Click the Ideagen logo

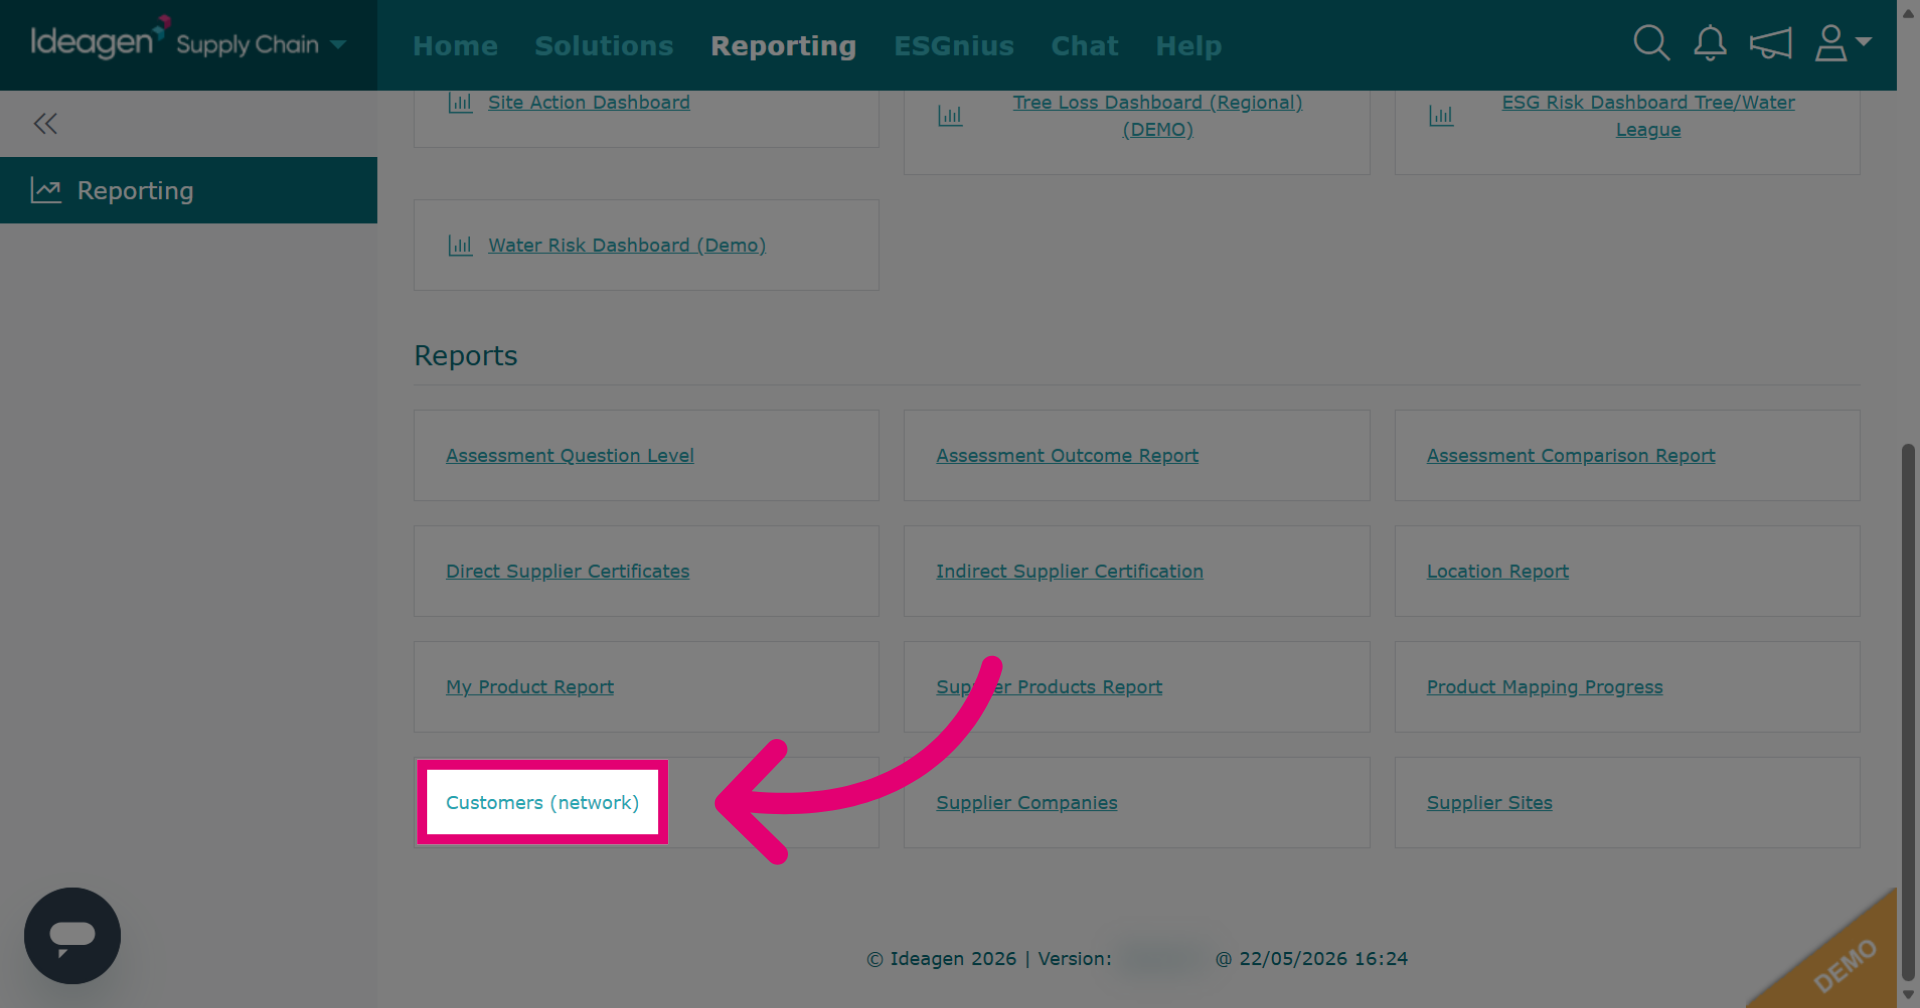[100, 38]
